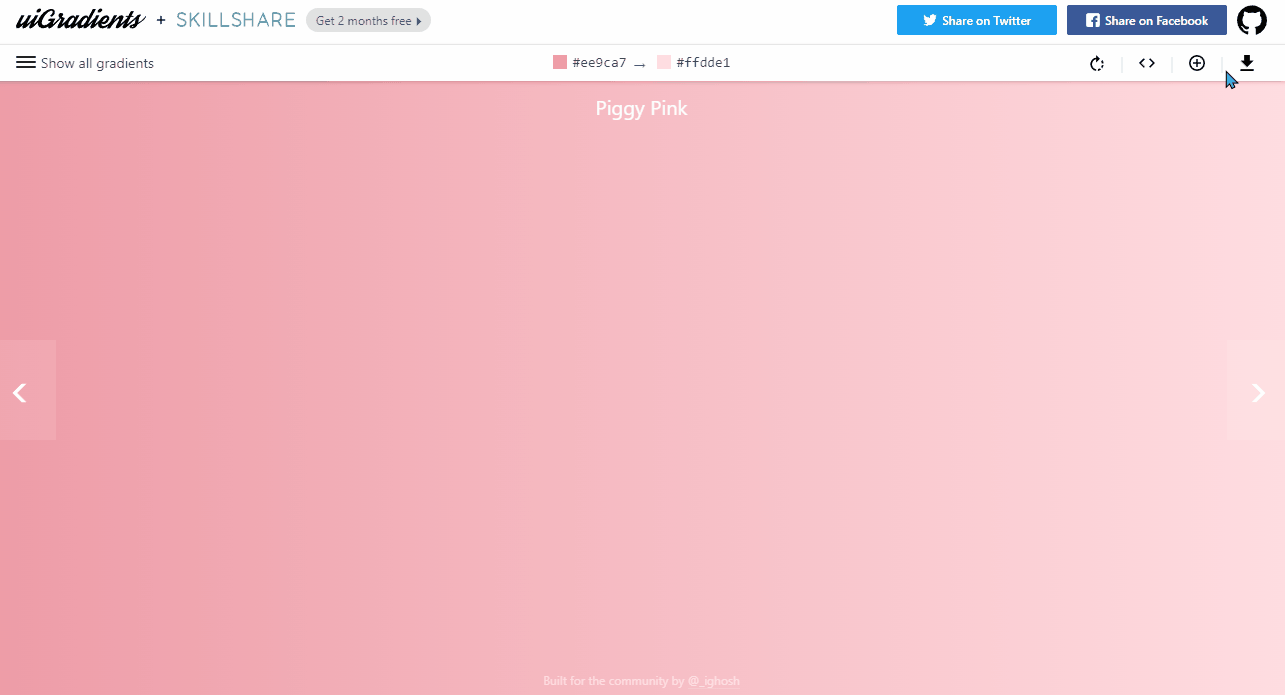Image resolution: width=1285 pixels, height=695 pixels.
Task: Go to previous gradient arrow
Action: point(20,393)
